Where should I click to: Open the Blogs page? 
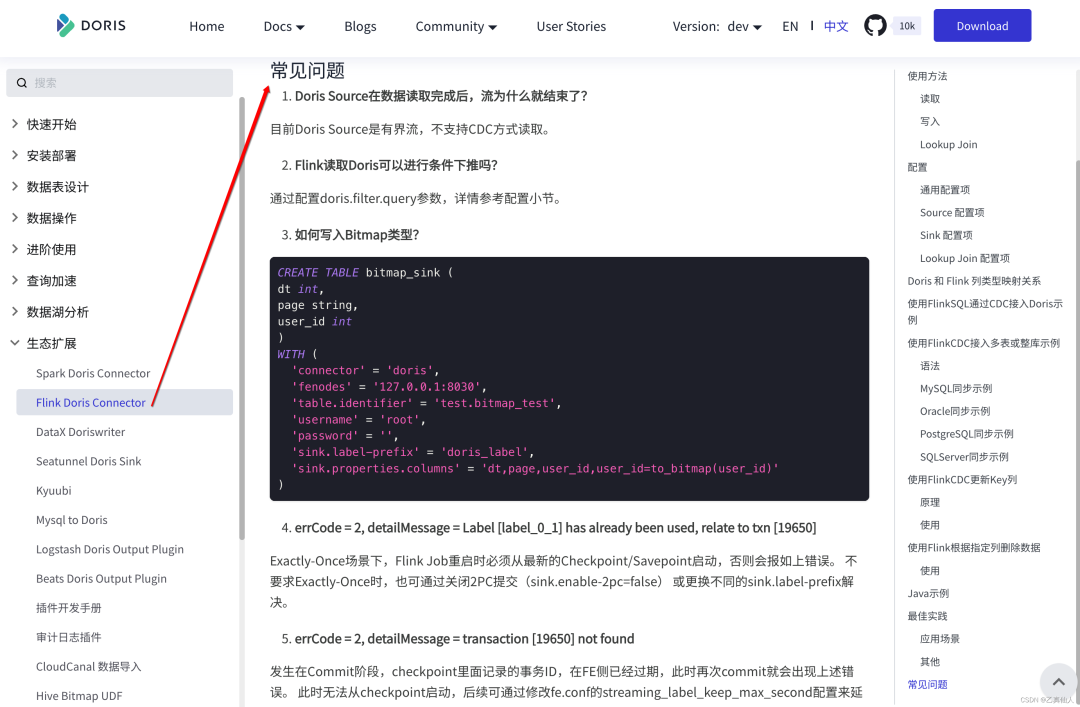[360, 26]
